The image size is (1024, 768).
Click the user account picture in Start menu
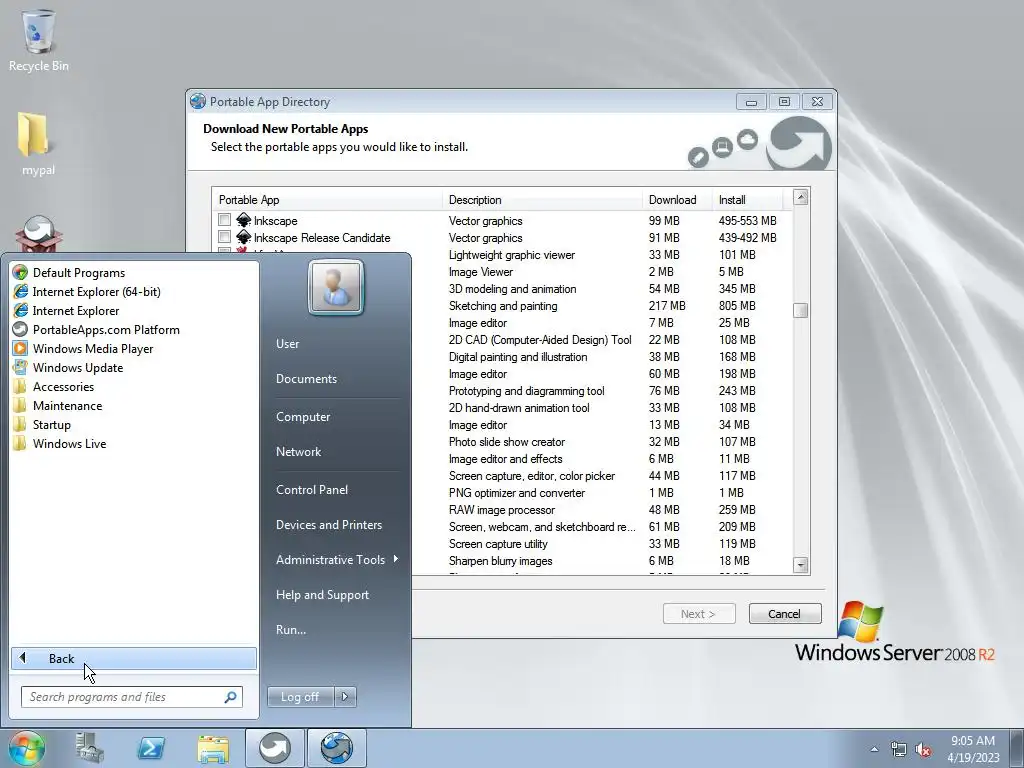click(336, 287)
